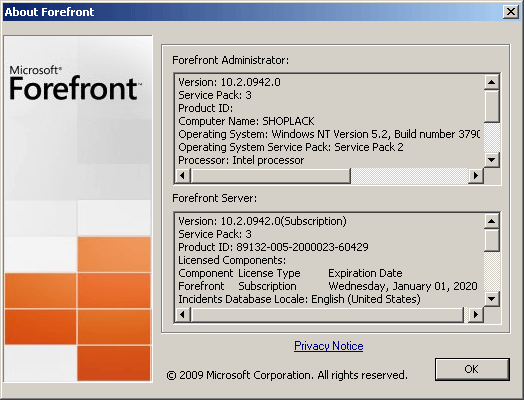524x400 pixels.
Task: Select the Computer Name: SHOPLACK line
Action: (246, 121)
